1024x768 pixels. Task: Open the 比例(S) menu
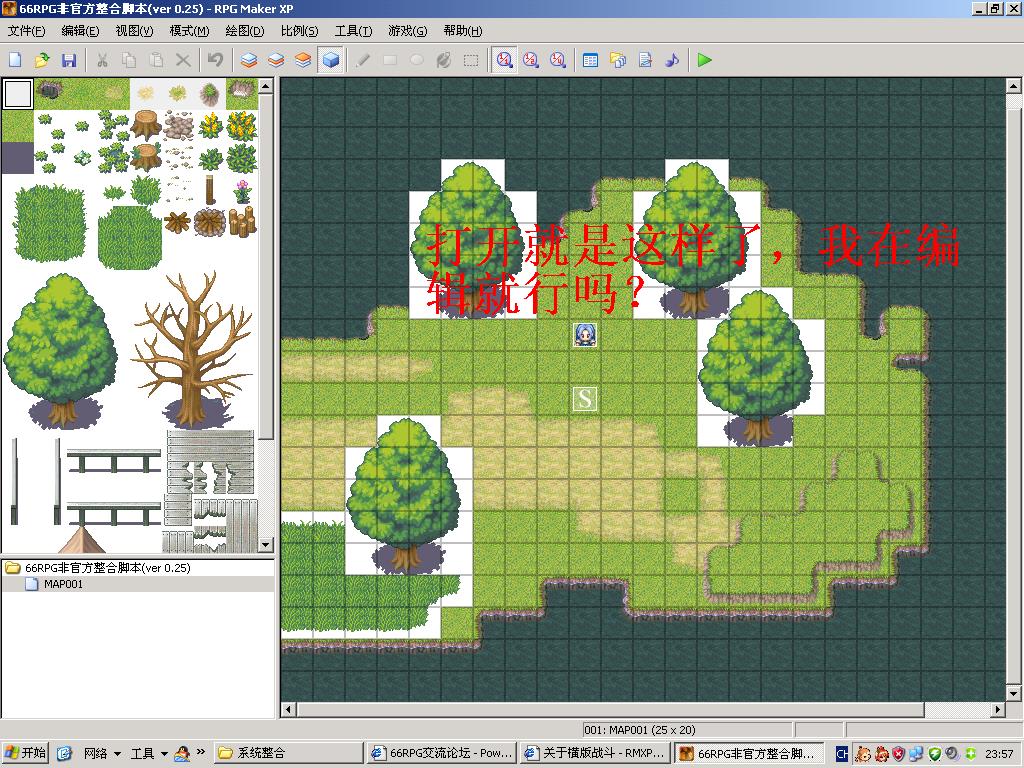pyautogui.click(x=300, y=31)
